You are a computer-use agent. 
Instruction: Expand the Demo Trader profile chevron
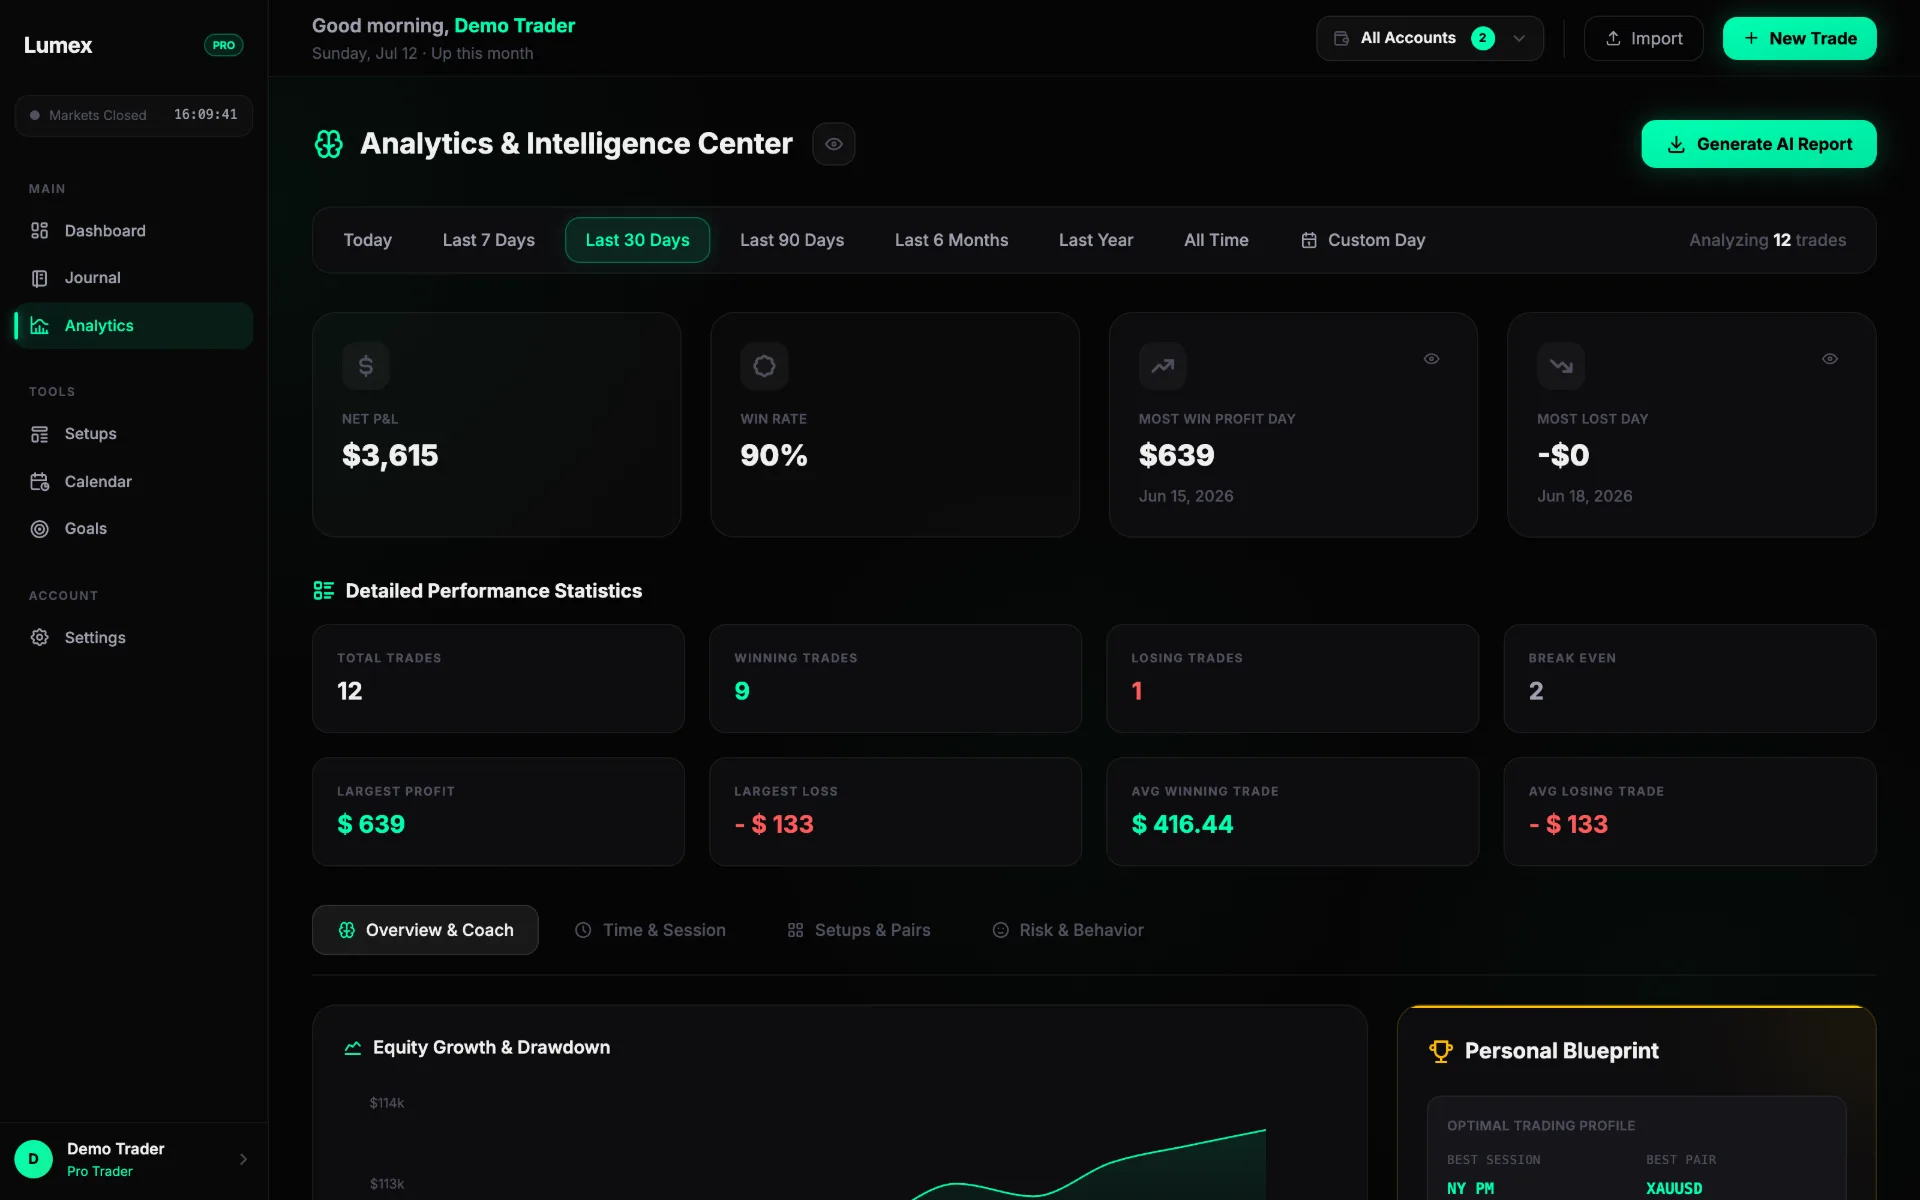[243, 1159]
